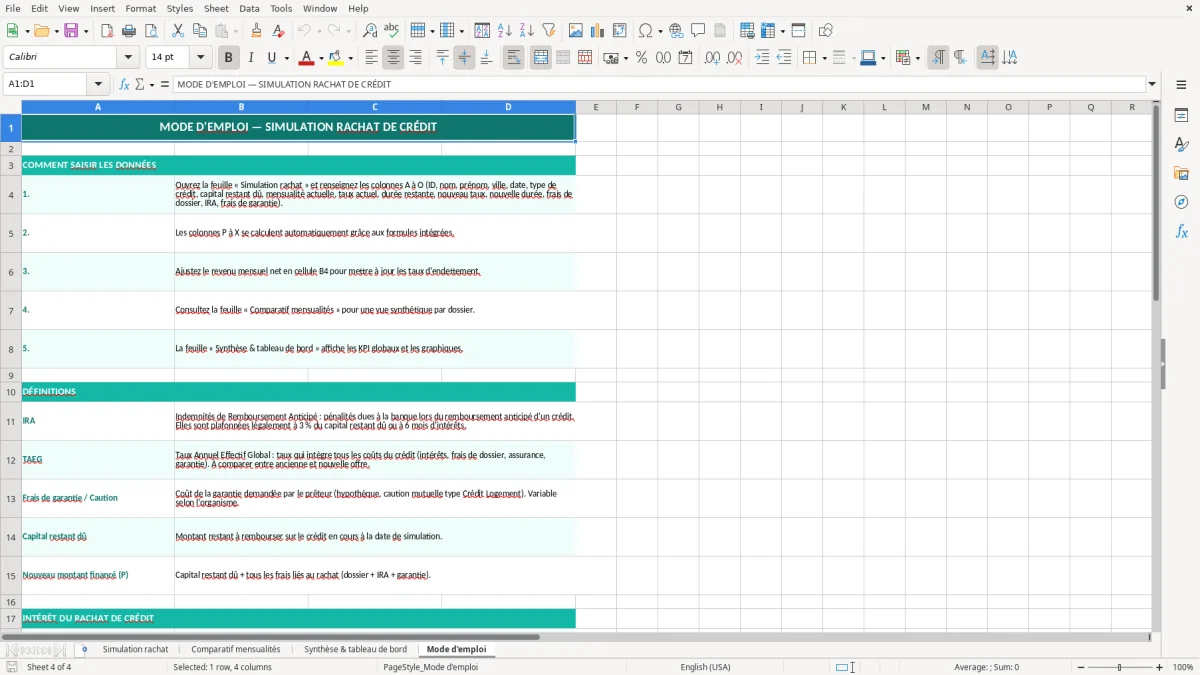Screen dimensions: 1200x675
Task: Open Font Color dropdown arrow
Action: point(322,58)
